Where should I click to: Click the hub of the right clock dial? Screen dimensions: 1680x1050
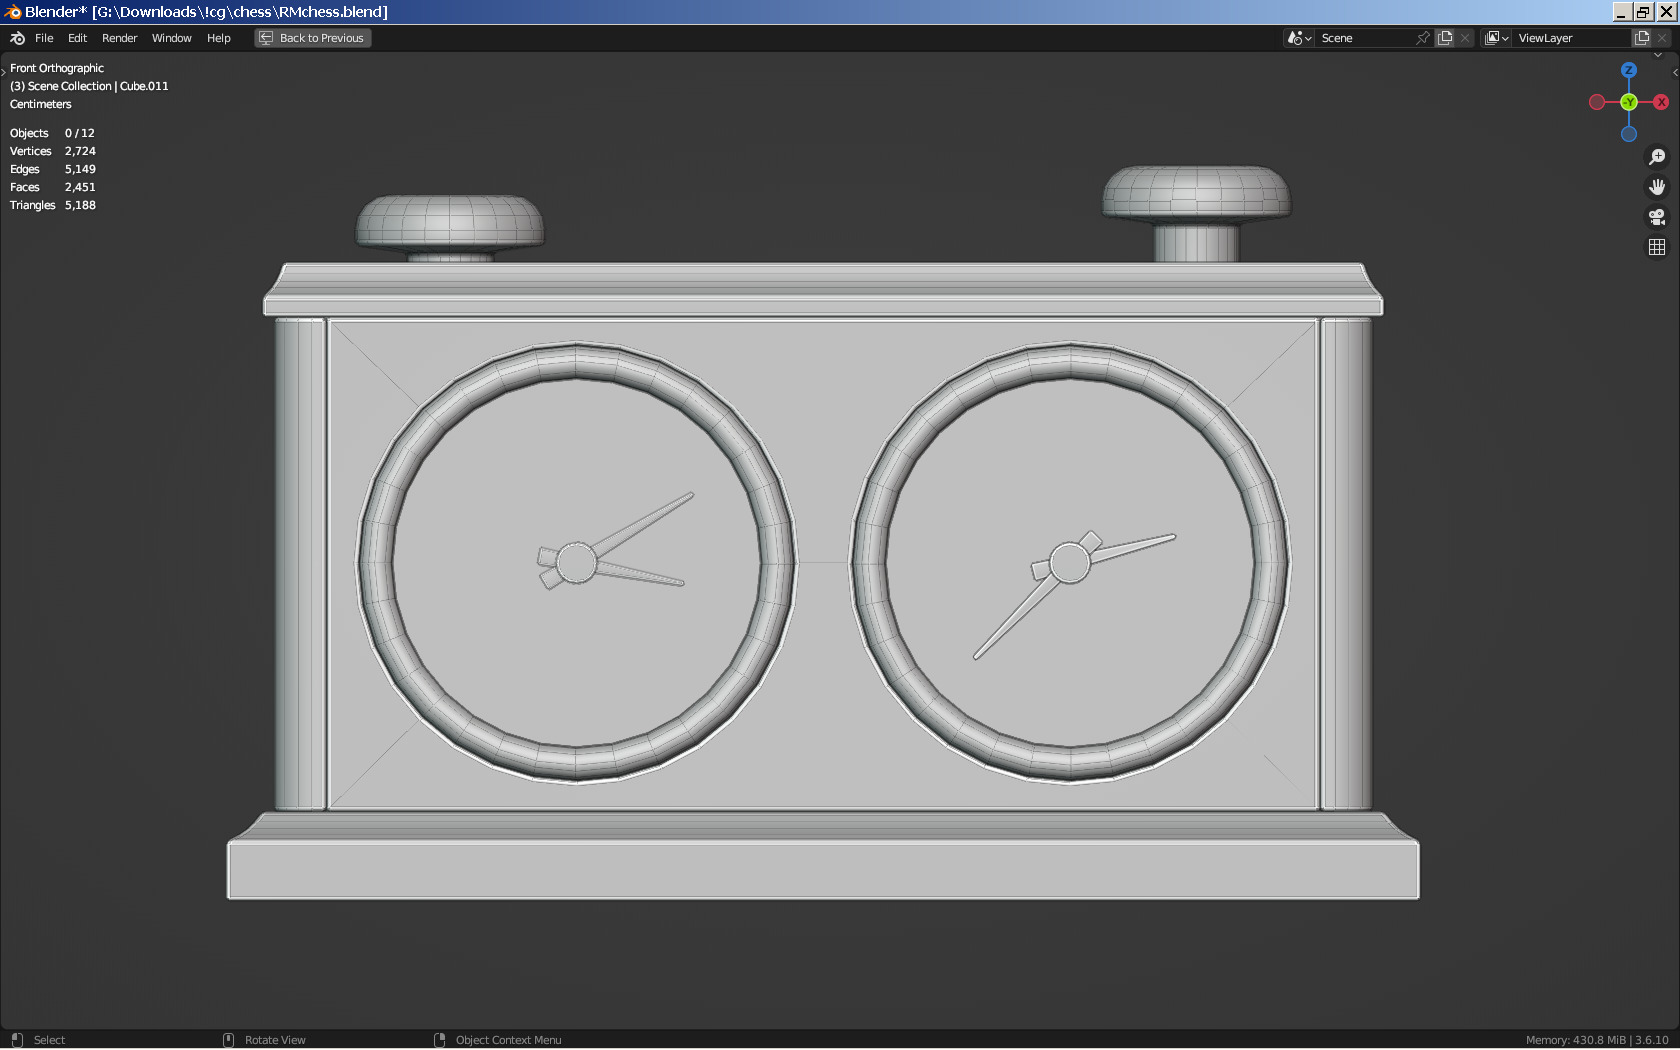tap(1069, 563)
